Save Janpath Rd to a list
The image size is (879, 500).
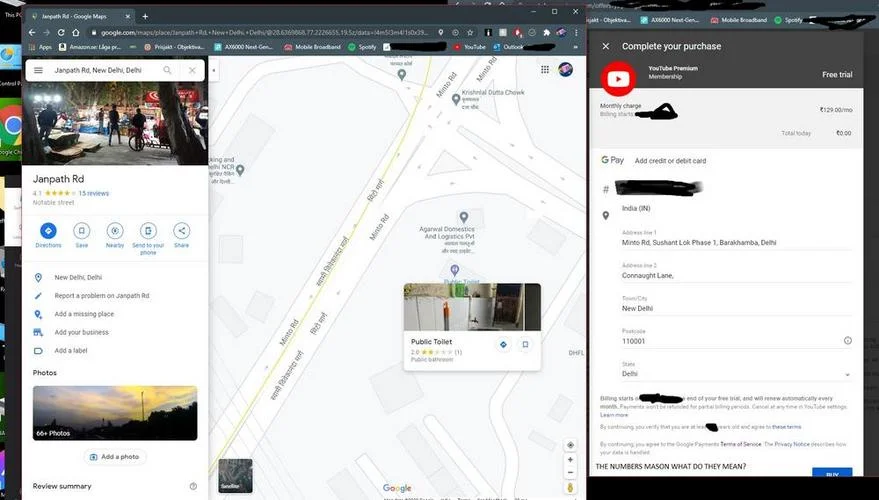82,235
